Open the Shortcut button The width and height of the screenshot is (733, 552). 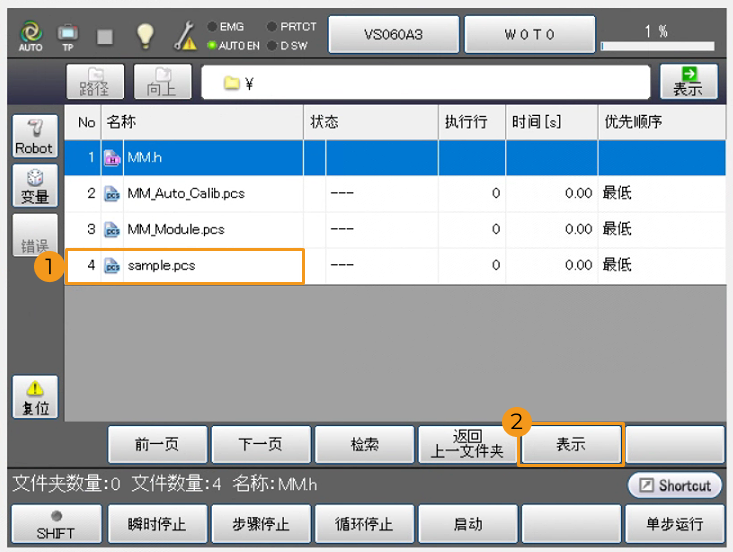[x=675, y=485]
